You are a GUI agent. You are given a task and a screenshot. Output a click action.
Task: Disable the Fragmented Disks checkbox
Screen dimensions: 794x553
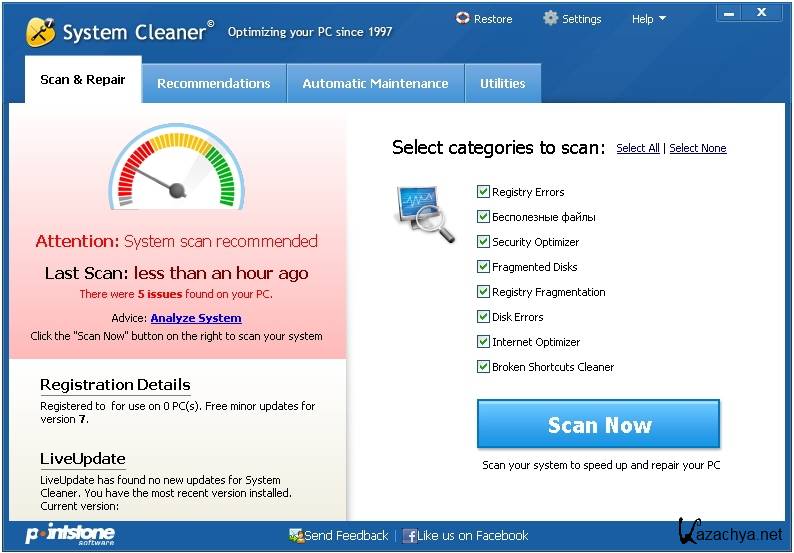(483, 267)
